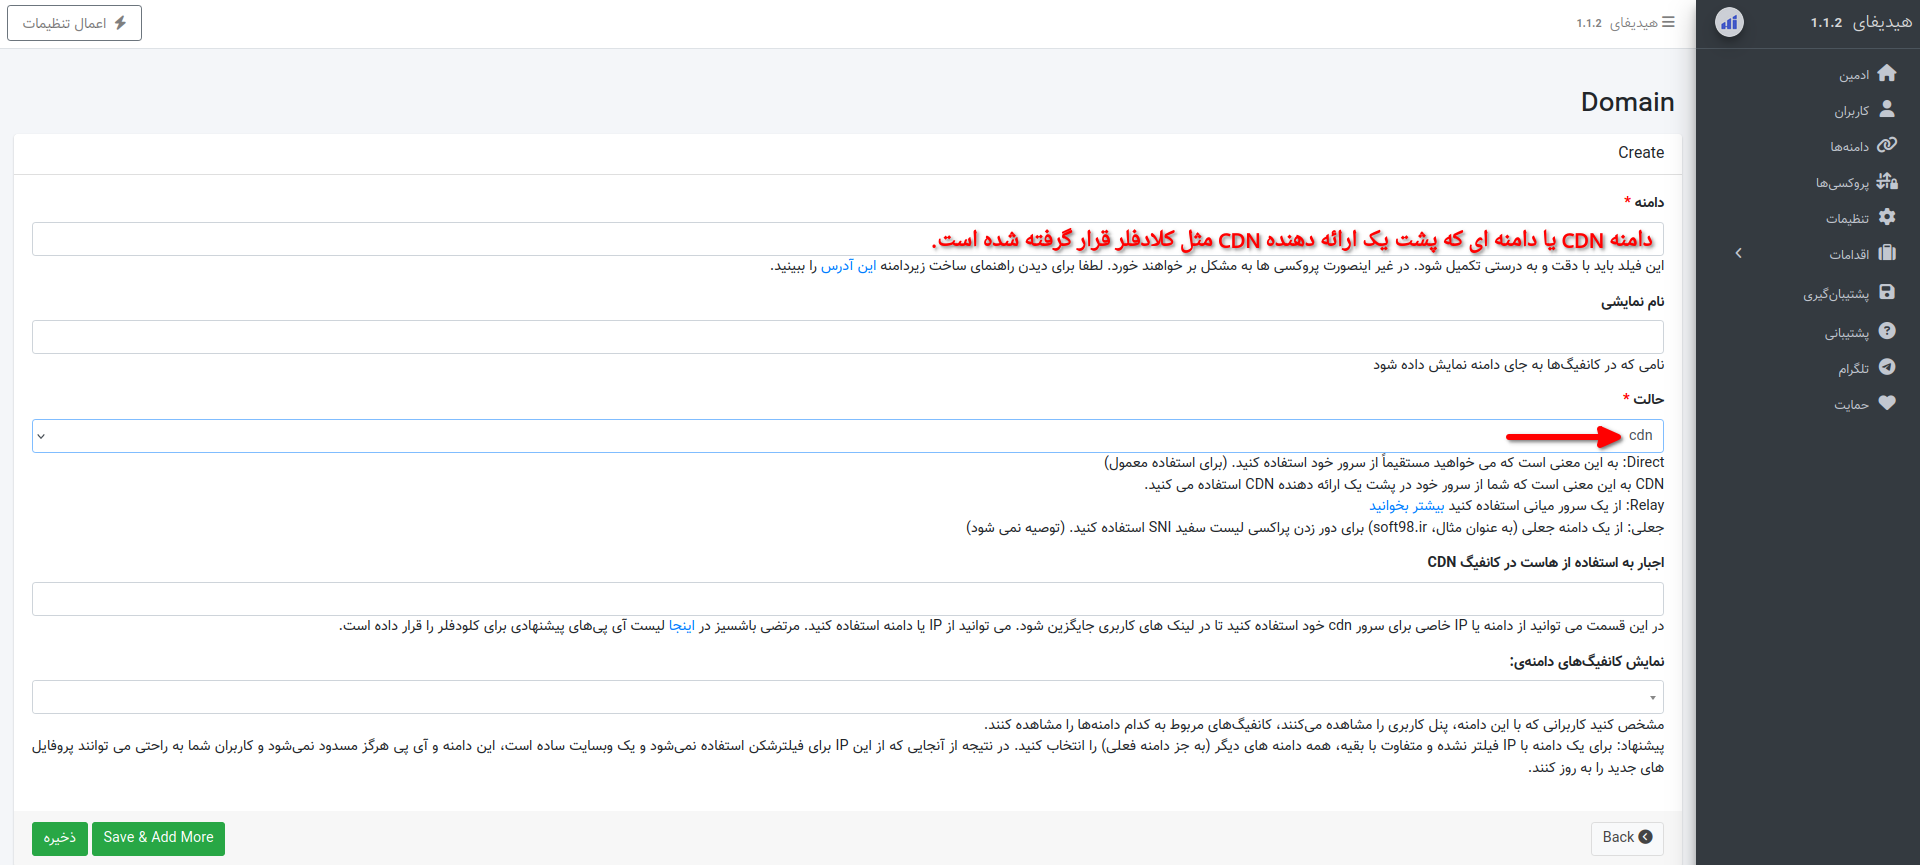The width and height of the screenshot is (1920, 865).
Task: Open پشتیبانی menu item
Action: click(1846, 333)
